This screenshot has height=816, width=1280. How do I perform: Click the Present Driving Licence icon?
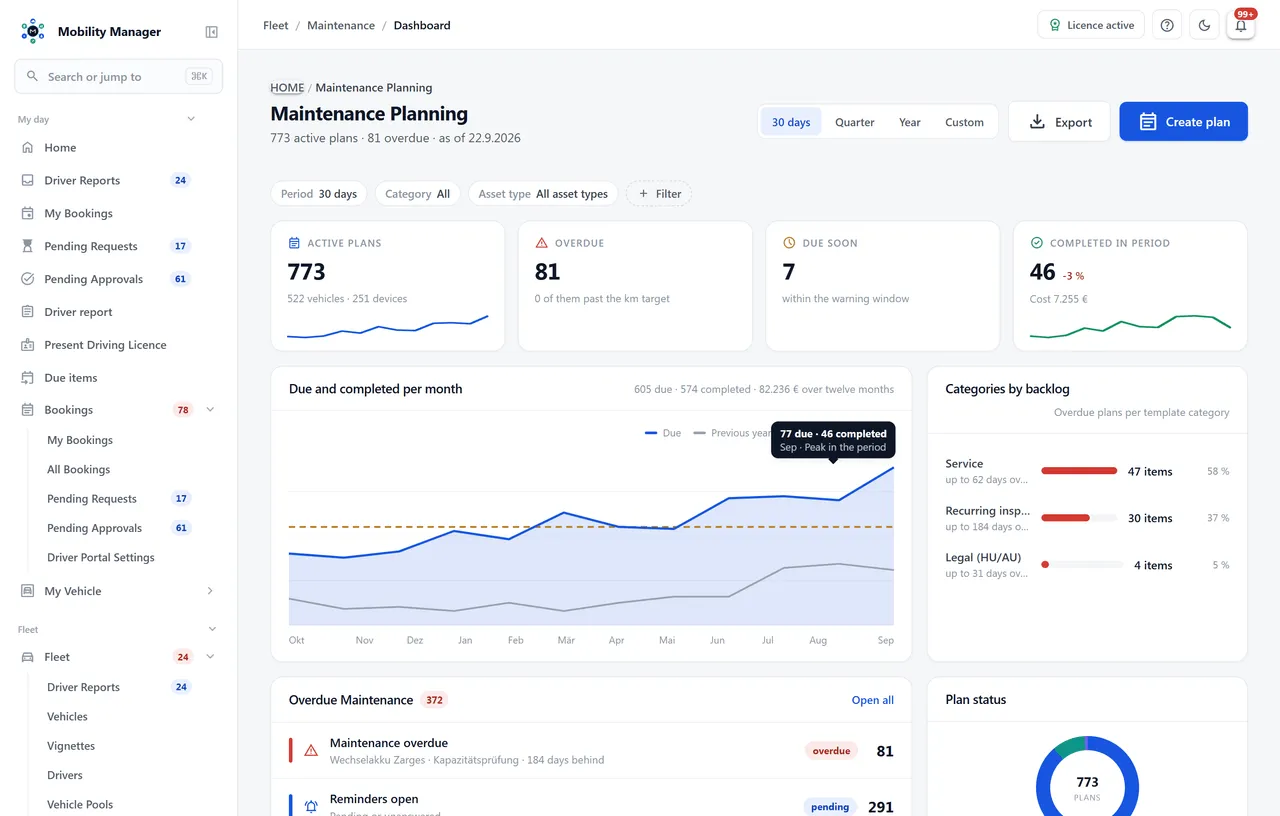[28, 345]
